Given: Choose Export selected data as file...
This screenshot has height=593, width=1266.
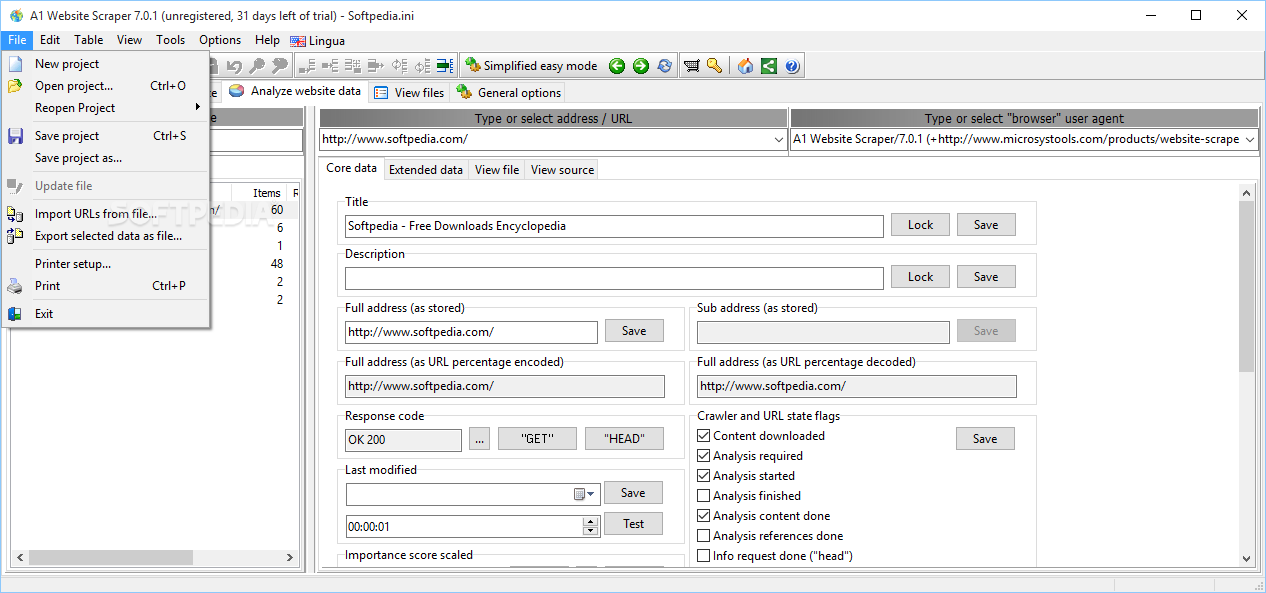Looking at the screenshot, I should tap(105, 236).
